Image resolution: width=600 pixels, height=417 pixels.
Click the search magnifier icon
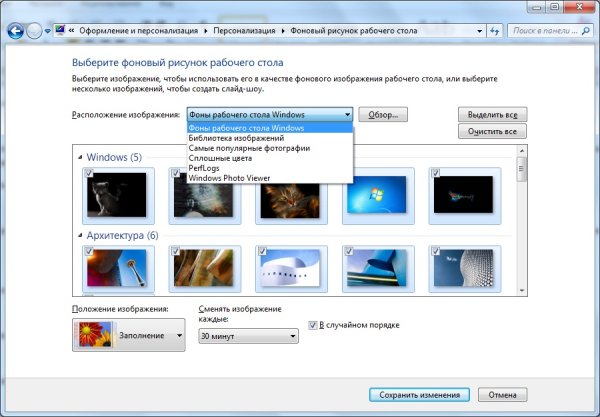[x=585, y=31]
